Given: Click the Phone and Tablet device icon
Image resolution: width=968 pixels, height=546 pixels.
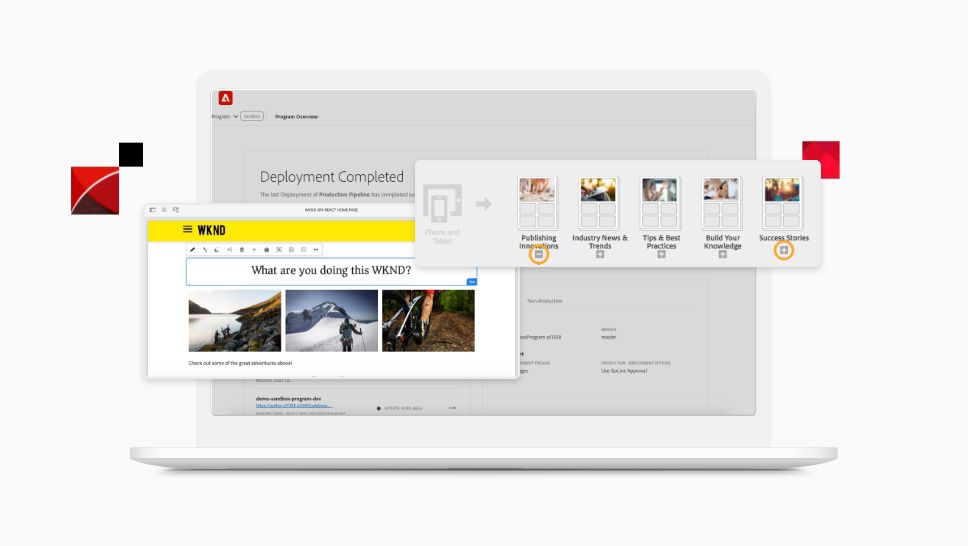Looking at the screenshot, I should tap(442, 203).
